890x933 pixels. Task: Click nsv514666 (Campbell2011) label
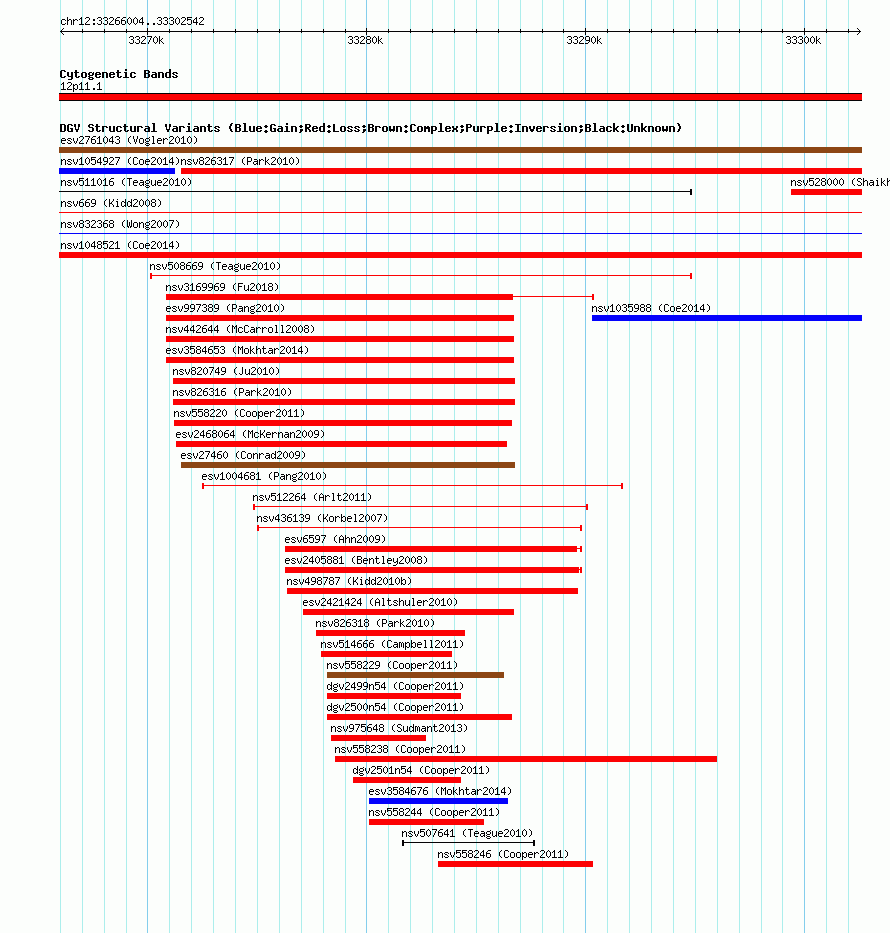coord(392,644)
